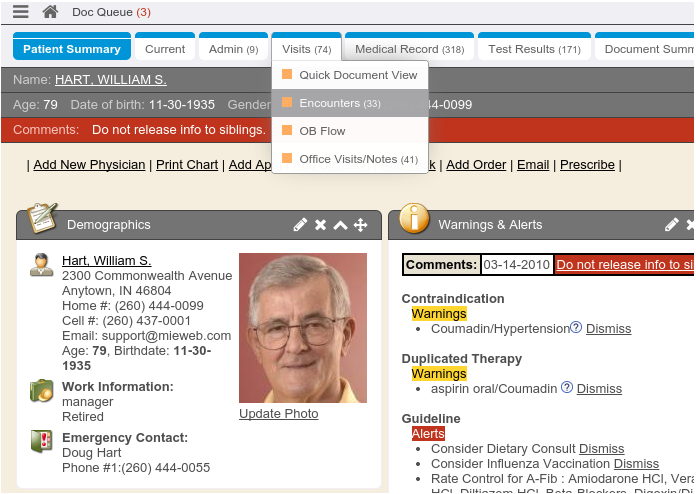Click the Demographics move arrows icon

pos(361,225)
